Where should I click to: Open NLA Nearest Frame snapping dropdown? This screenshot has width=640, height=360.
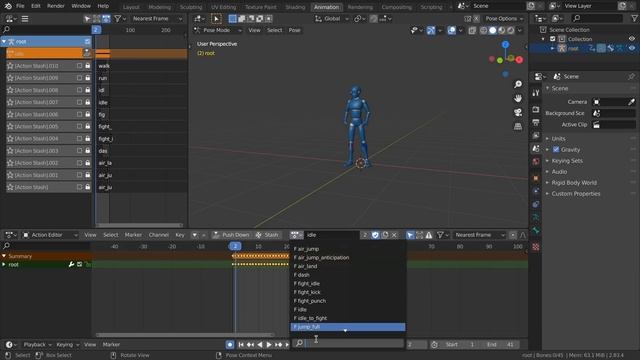[x=157, y=19]
